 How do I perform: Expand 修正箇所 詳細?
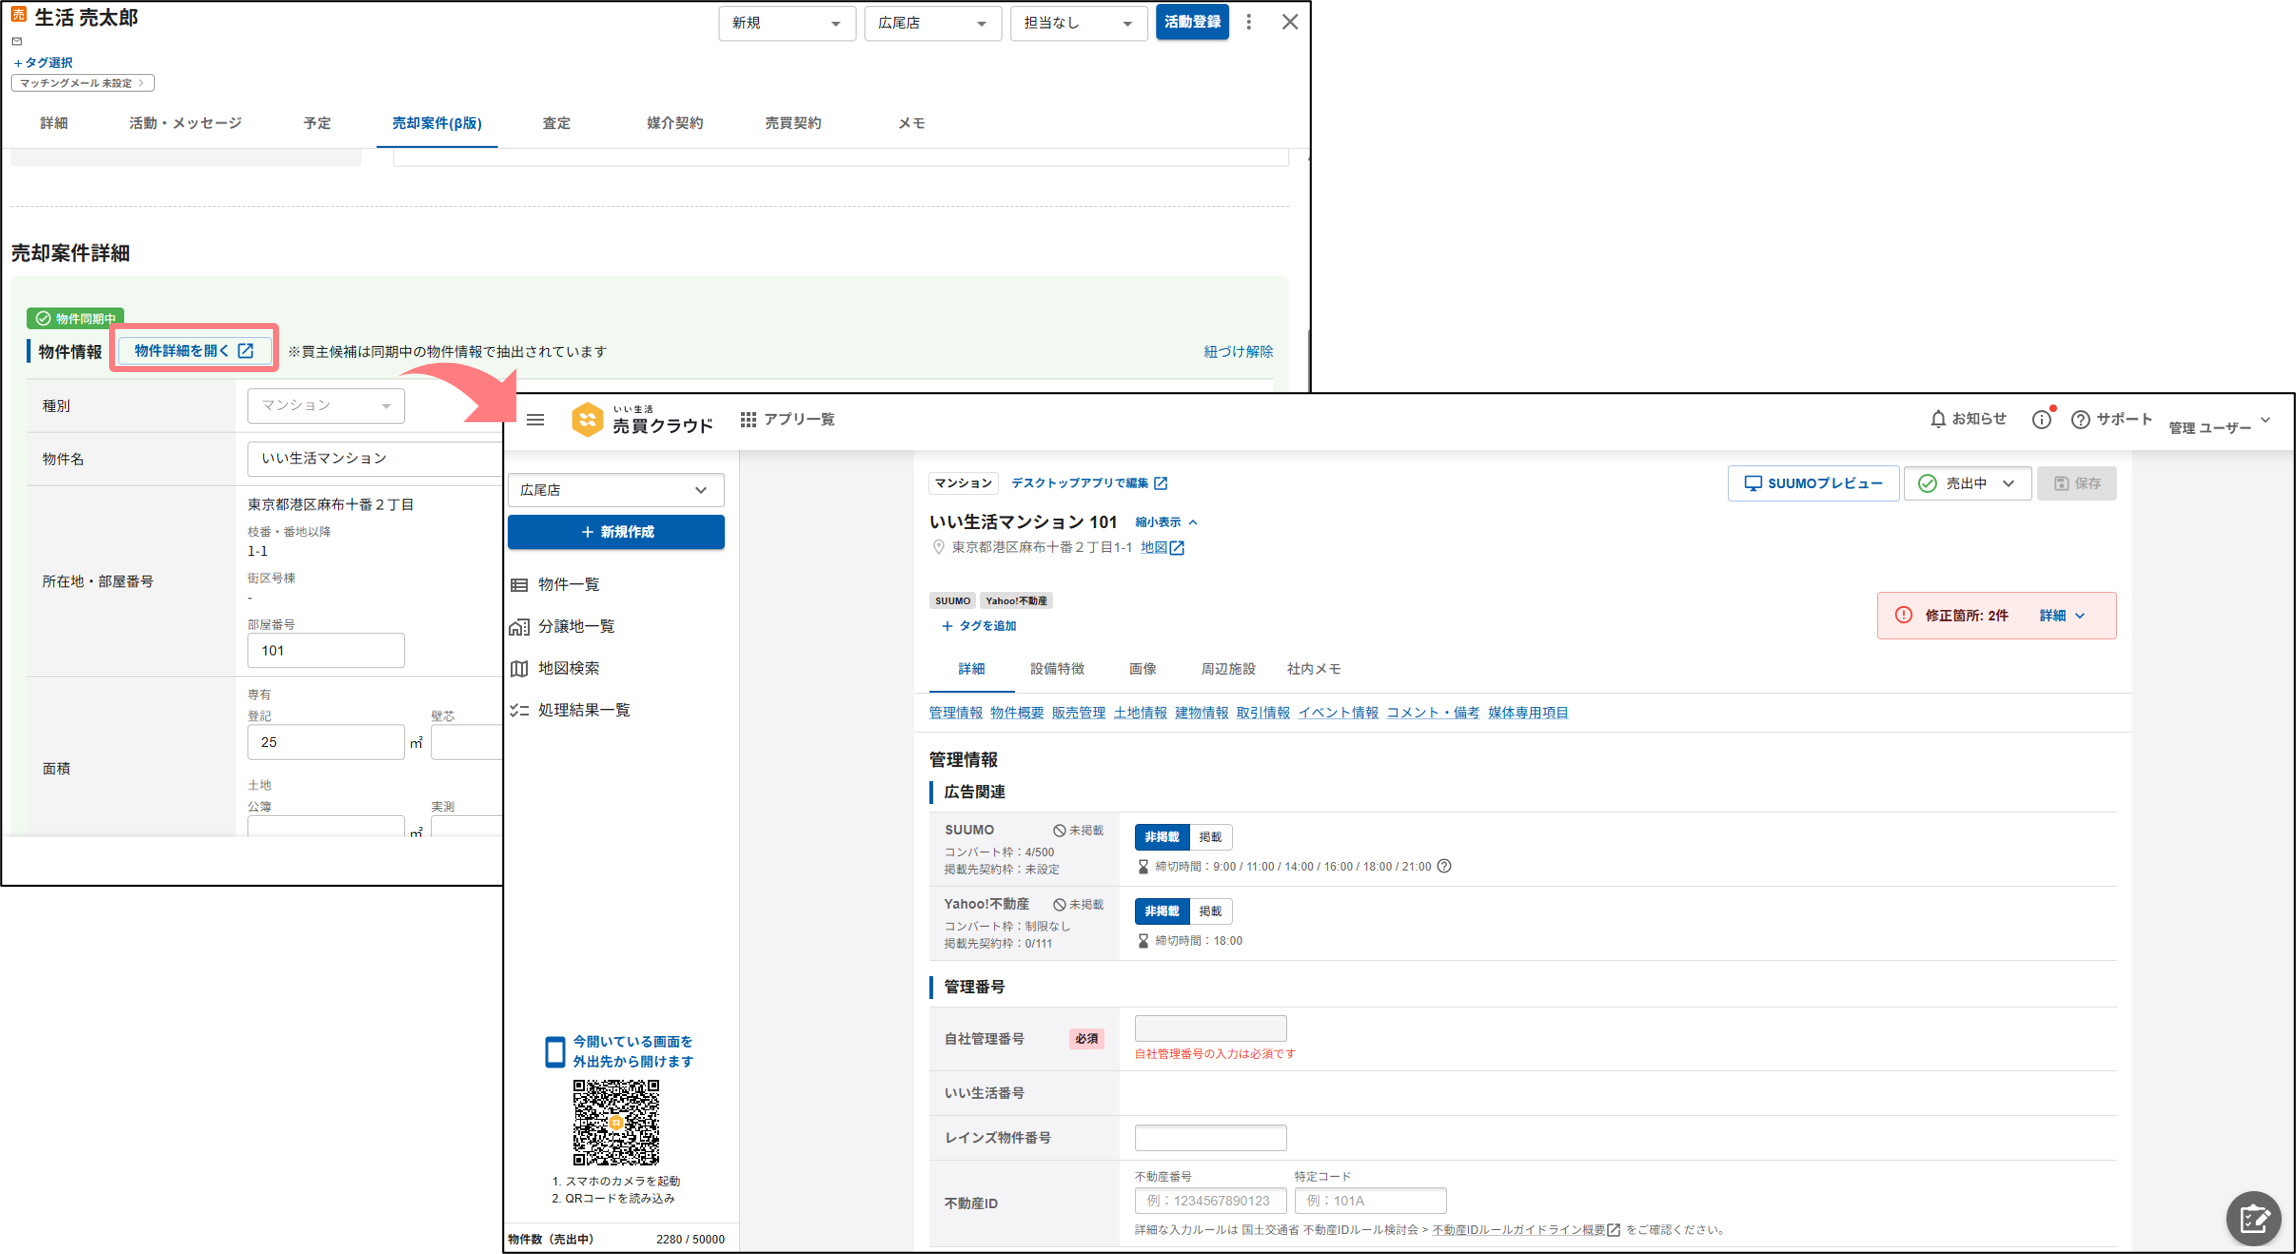pyautogui.click(x=2063, y=616)
